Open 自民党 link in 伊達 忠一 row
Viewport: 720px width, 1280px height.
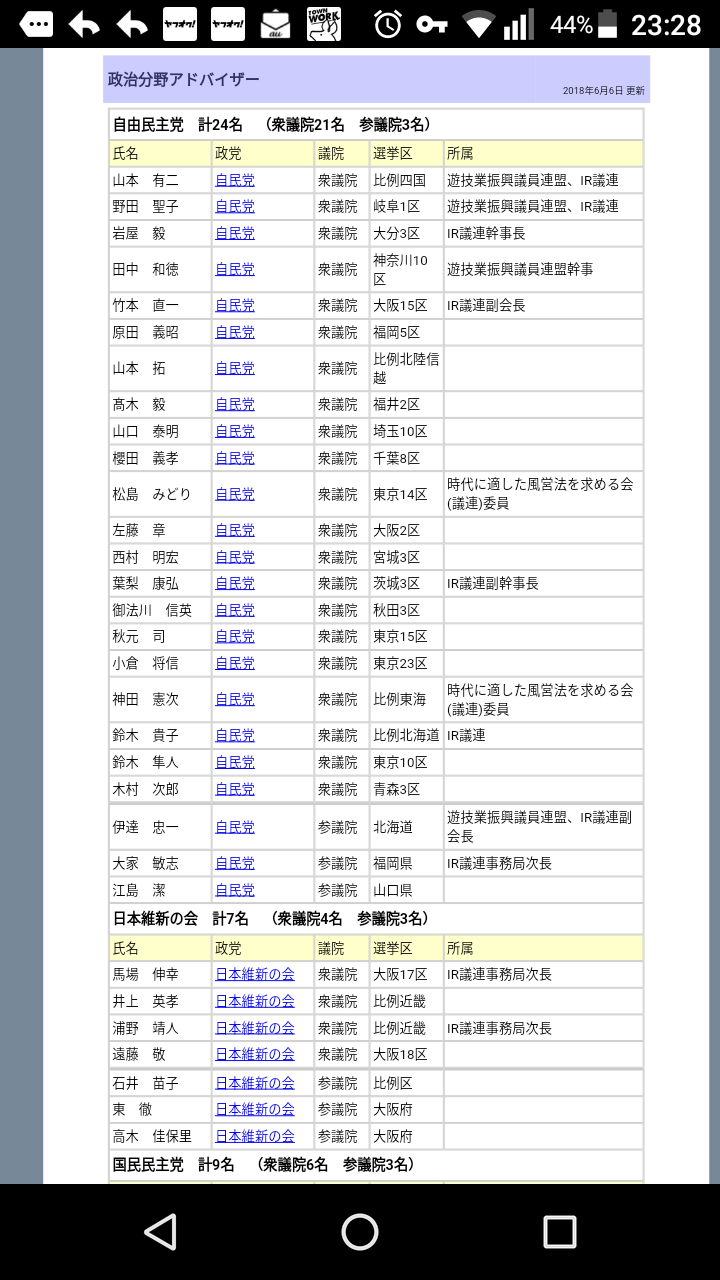(235, 827)
